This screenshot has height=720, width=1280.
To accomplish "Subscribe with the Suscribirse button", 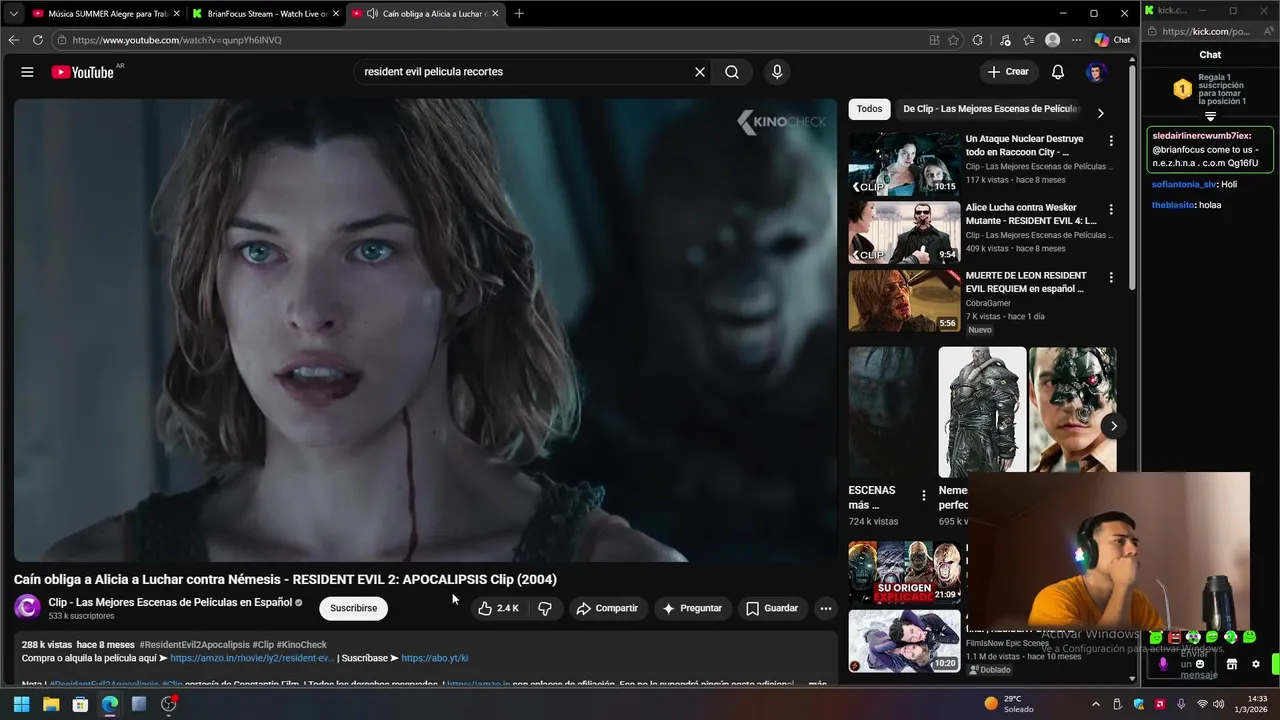I will 354,608.
